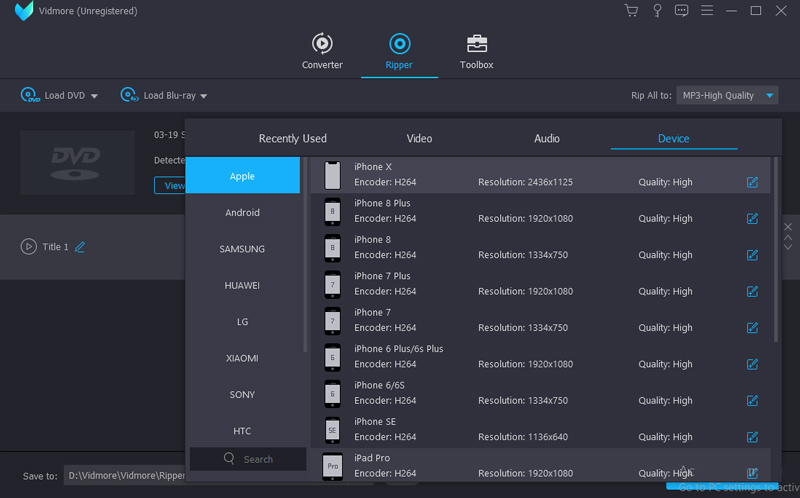Switch to the Video format tab
Image resolution: width=800 pixels, height=498 pixels.
point(419,138)
